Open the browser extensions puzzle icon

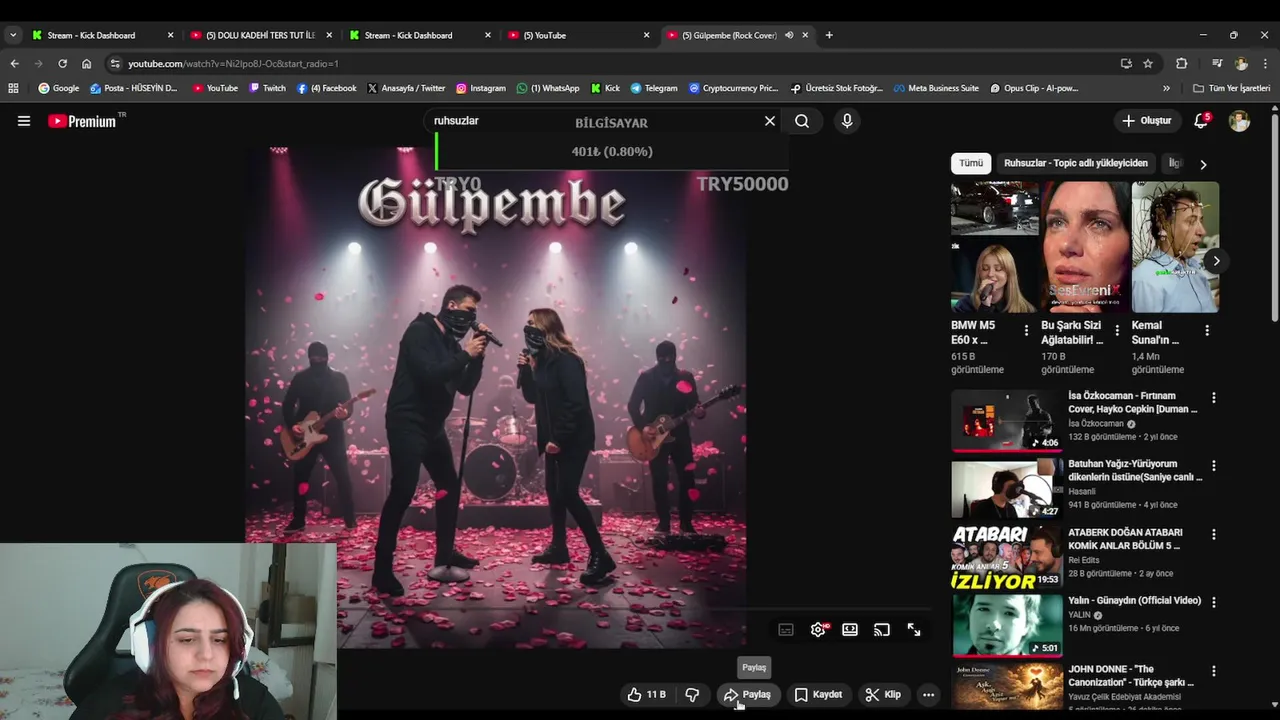click(x=1181, y=63)
